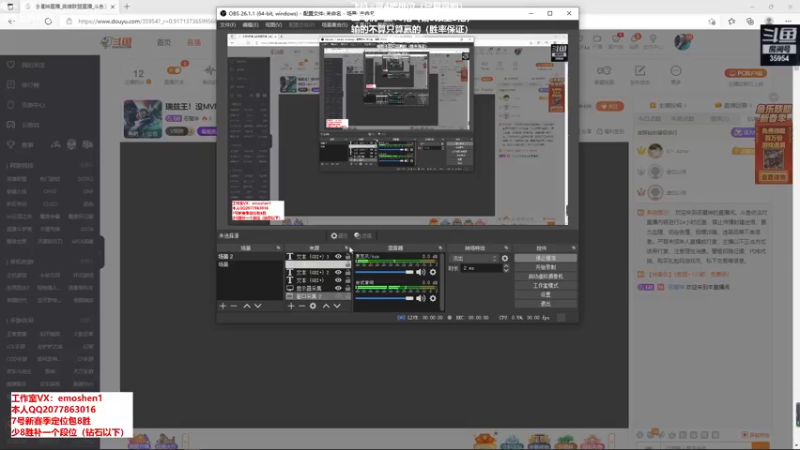The image size is (800, 450).
Task: Click the orange PC client button on Douyu
Action: pos(746,73)
